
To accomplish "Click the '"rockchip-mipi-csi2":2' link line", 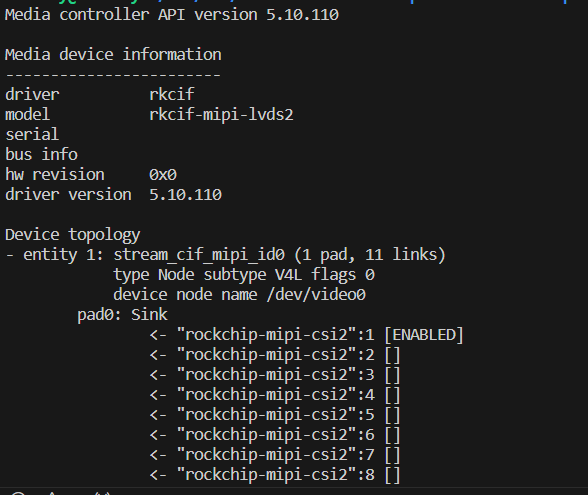I will click(x=275, y=355).
